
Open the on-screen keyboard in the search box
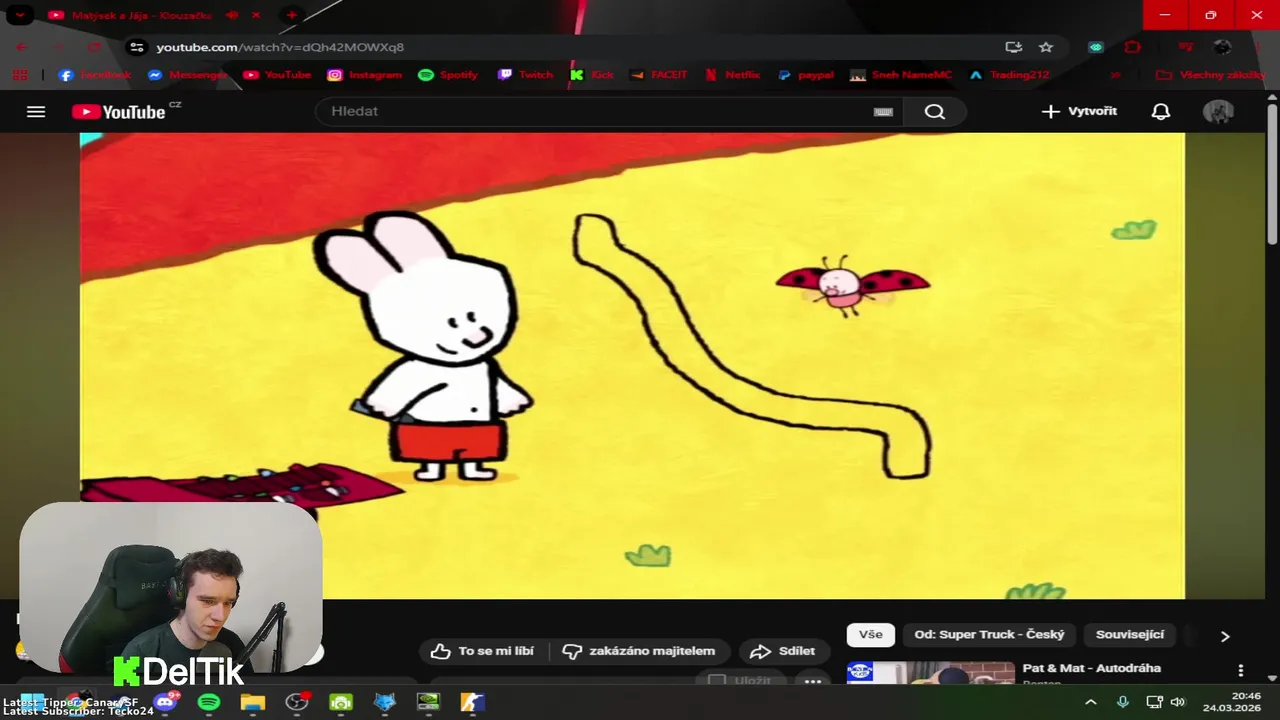point(883,112)
